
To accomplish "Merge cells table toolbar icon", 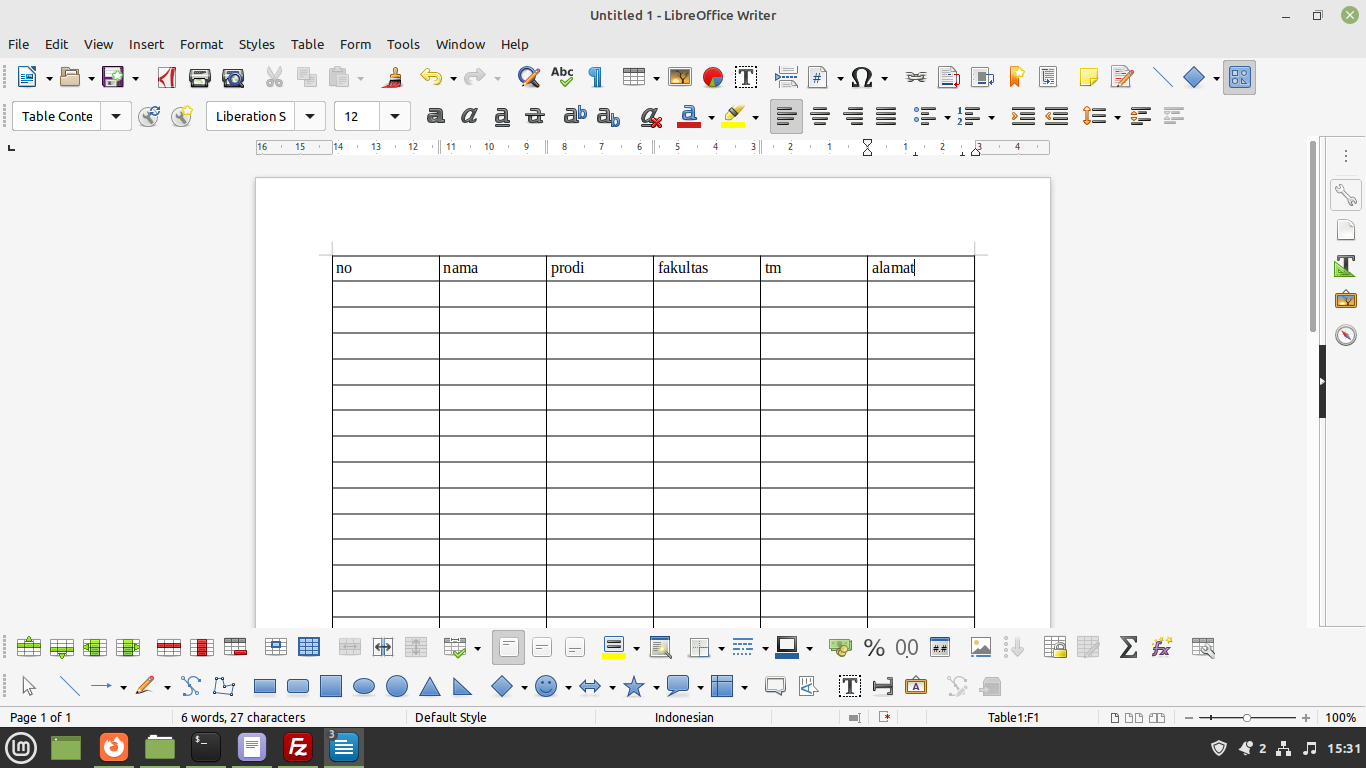I will [350, 648].
